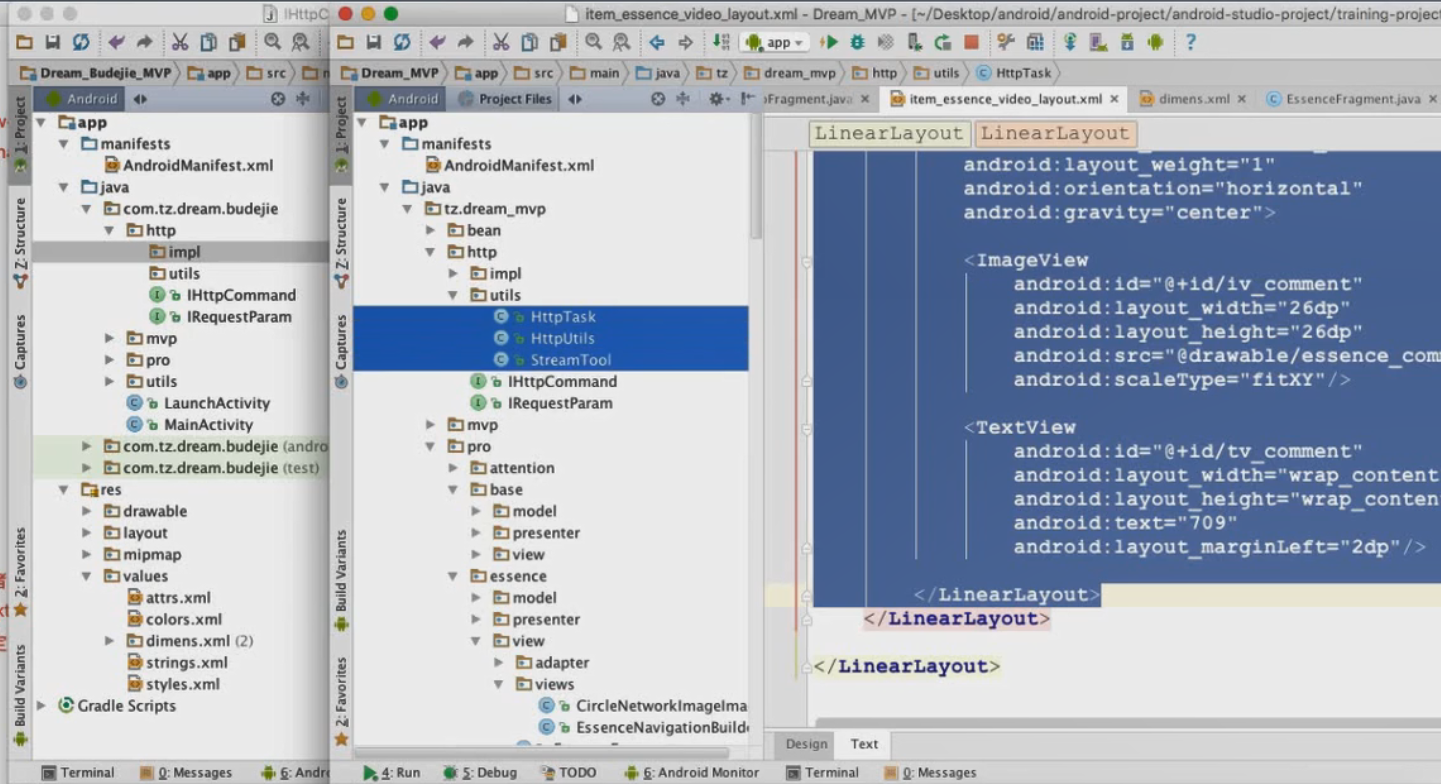Toggle Favorites tool window in Dream_MVP
Image resolution: width=1441 pixels, height=784 pixels.
[342, 700]
